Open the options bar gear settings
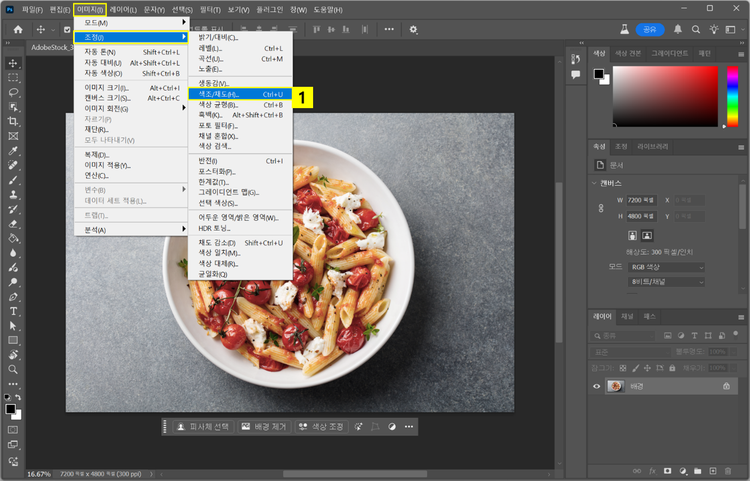 point(413,30)
